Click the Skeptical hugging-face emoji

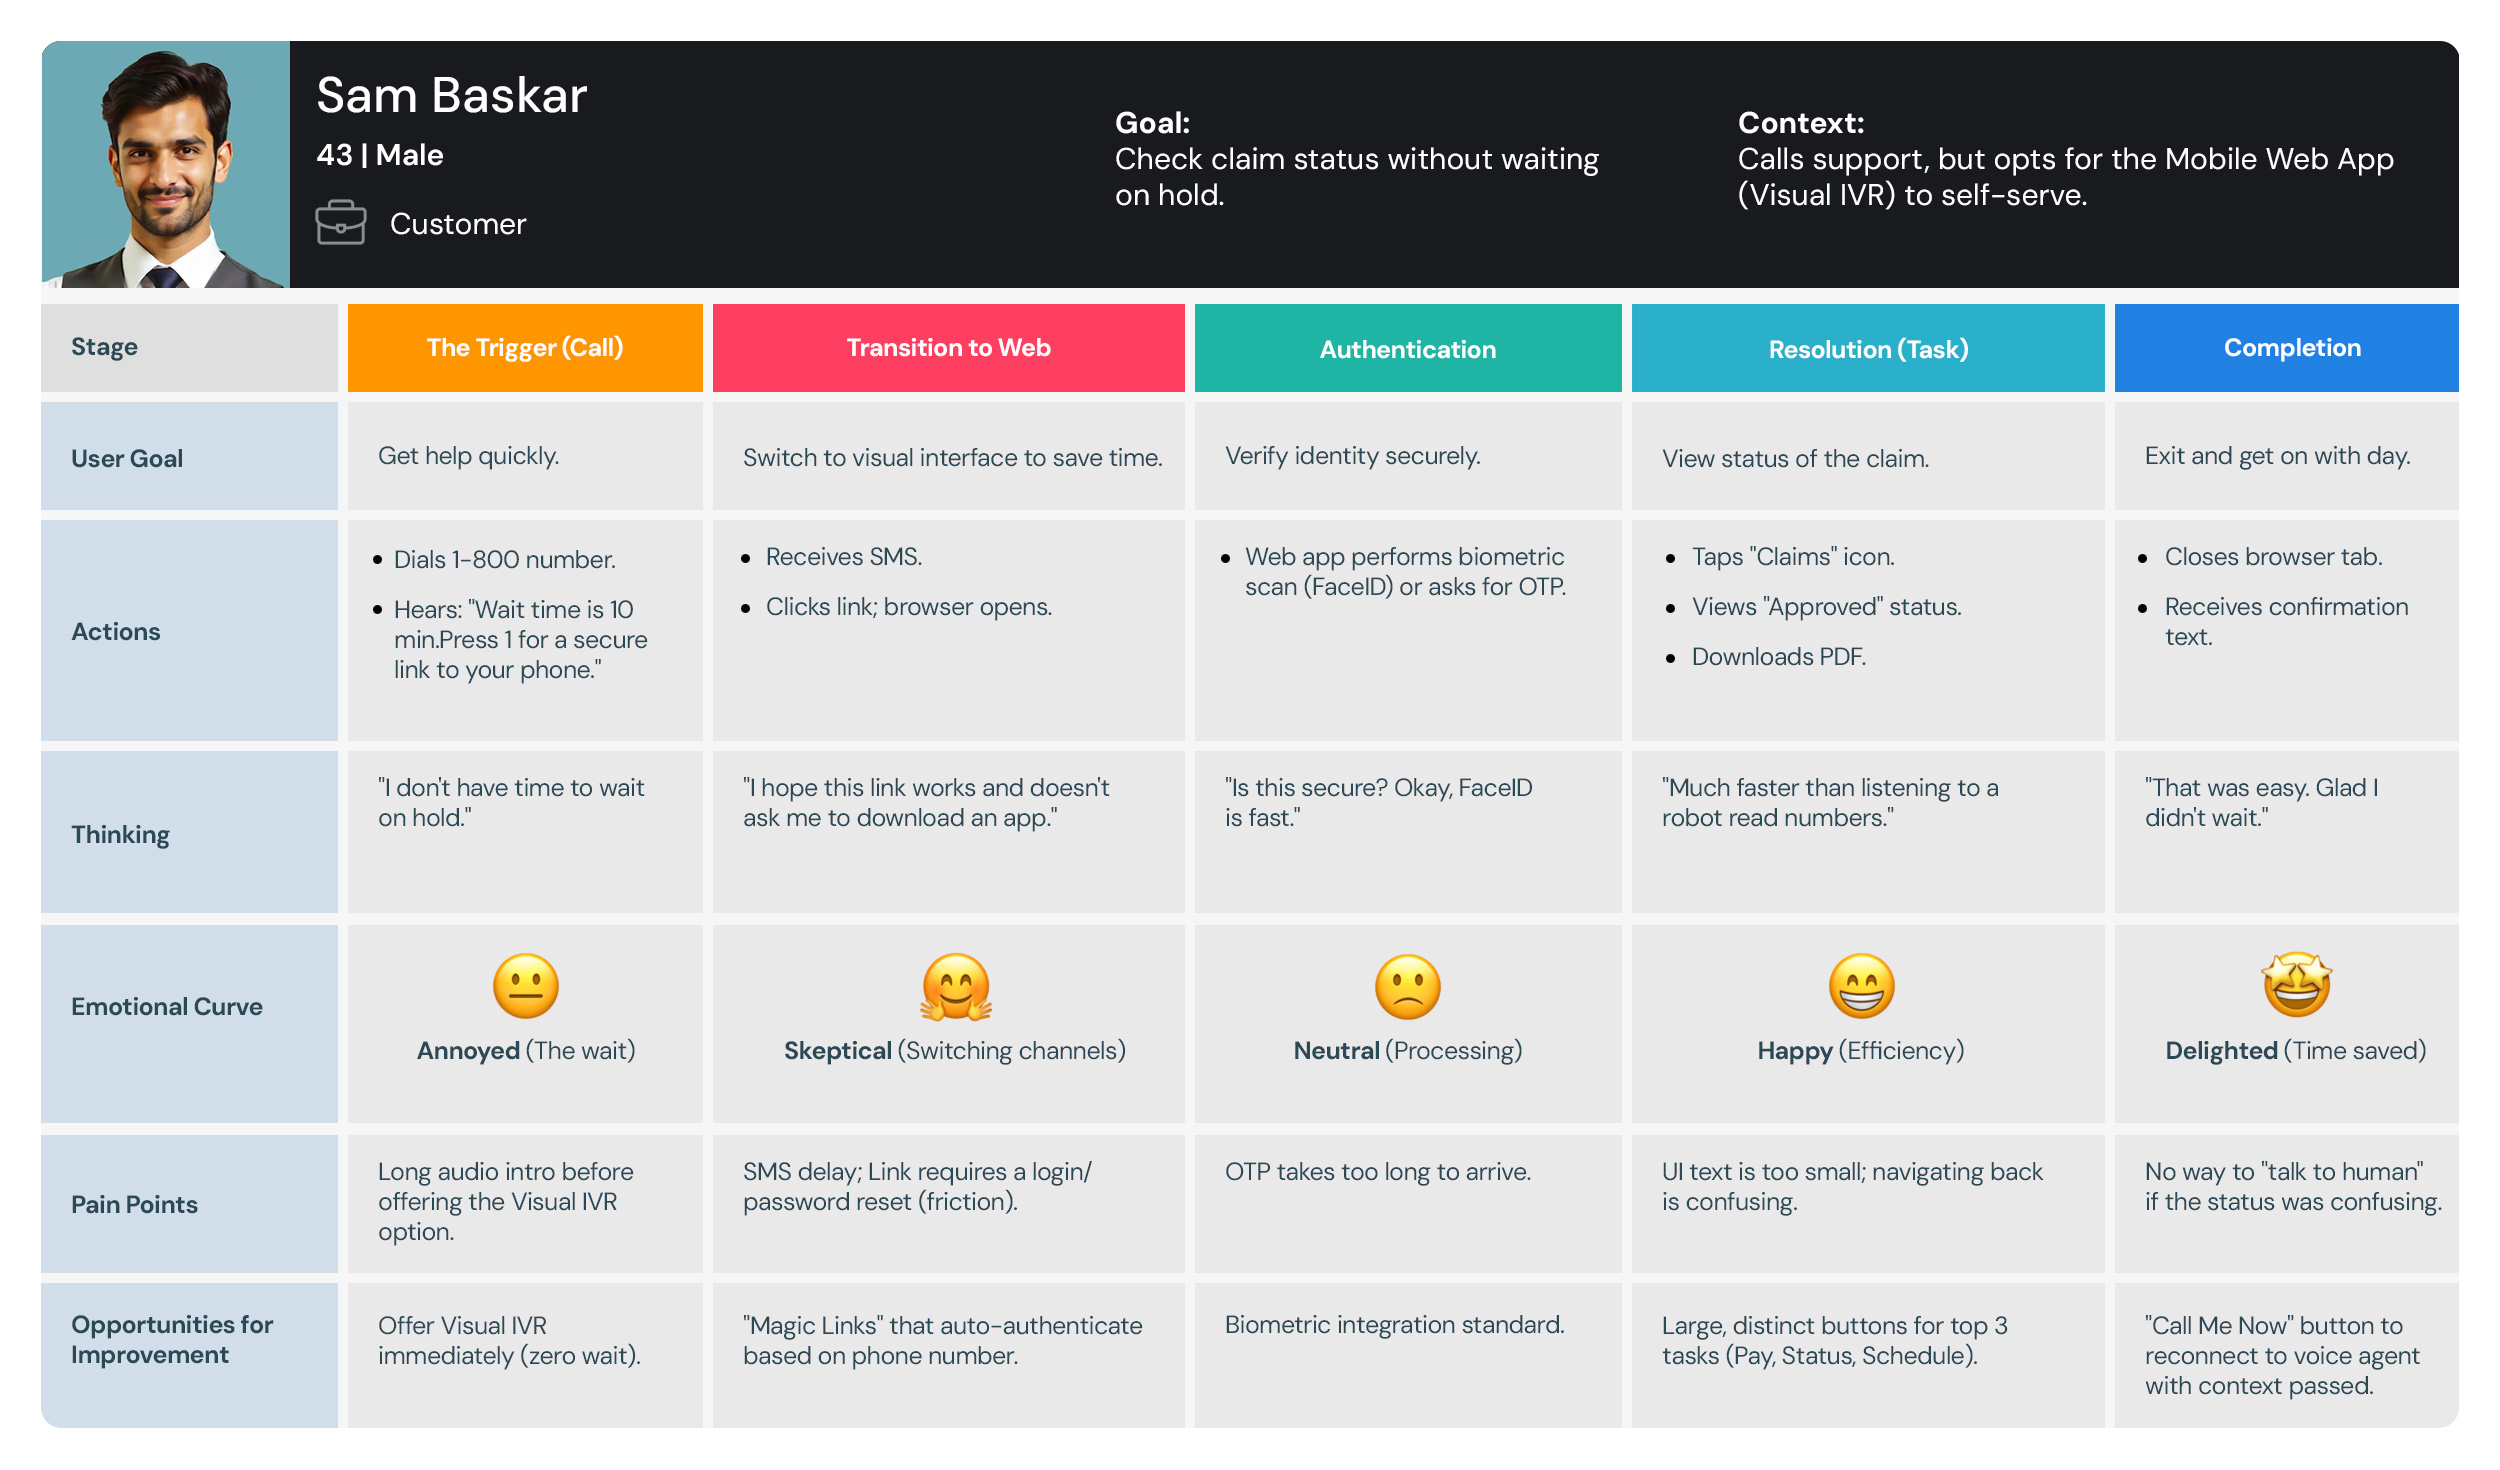pyautogui.click(x=956, y=986)
